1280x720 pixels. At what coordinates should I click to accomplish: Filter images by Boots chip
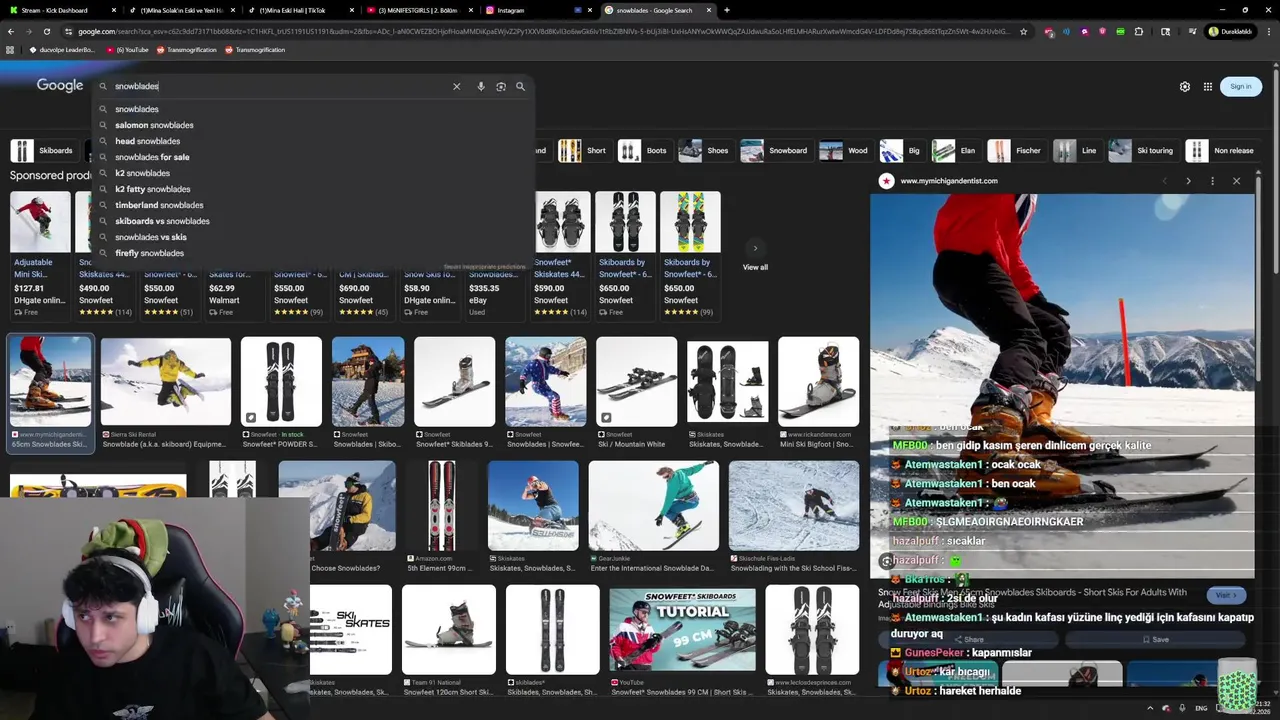tap(643, 151)
